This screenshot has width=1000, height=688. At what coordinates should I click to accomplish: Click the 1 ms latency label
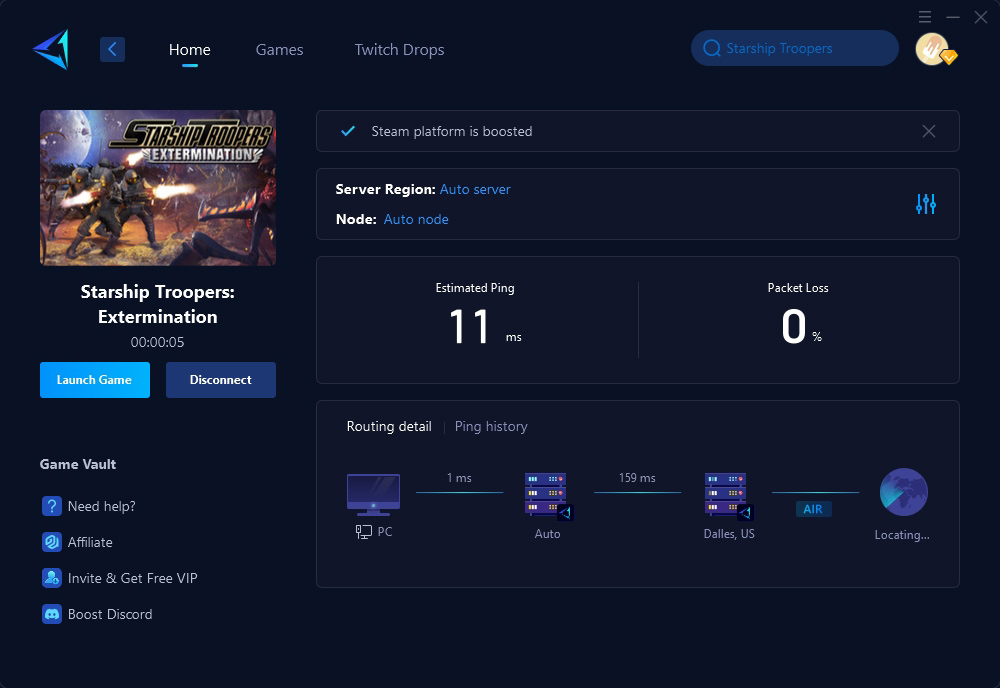coord(459,478)
